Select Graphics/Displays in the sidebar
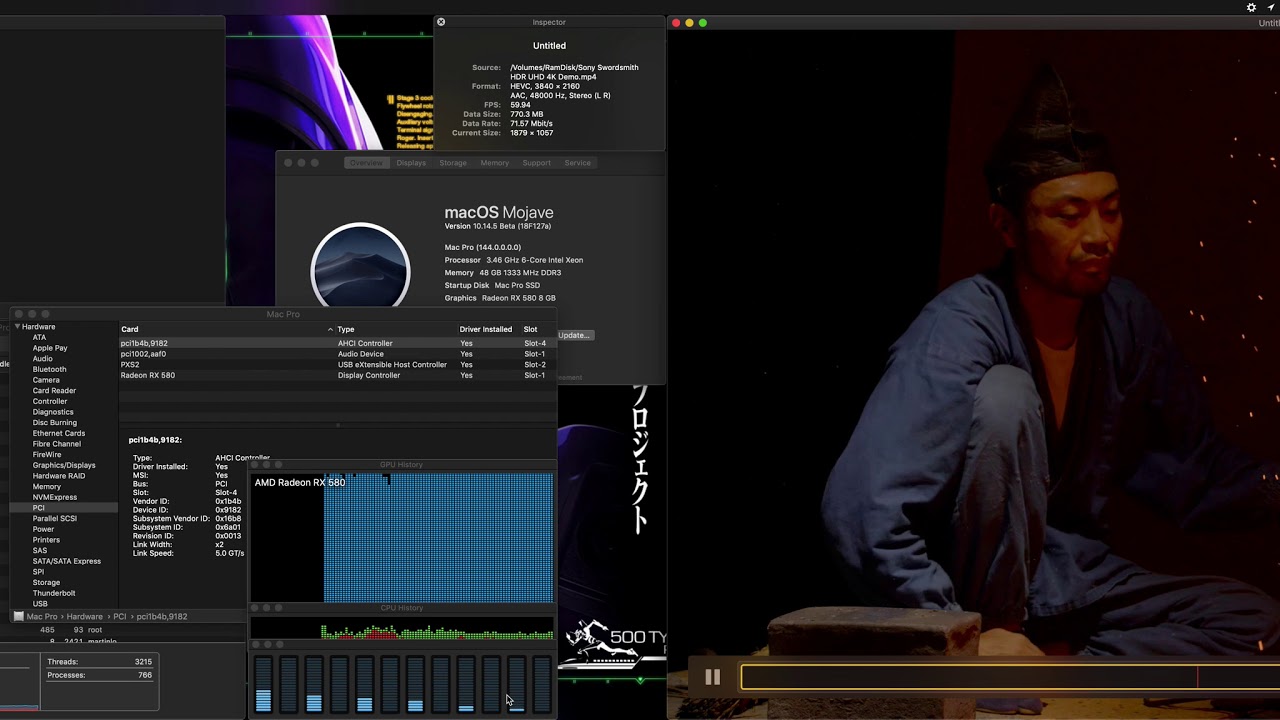This screenshot has height=720, width=1280. pyautogui.click(x=64, y=466)
